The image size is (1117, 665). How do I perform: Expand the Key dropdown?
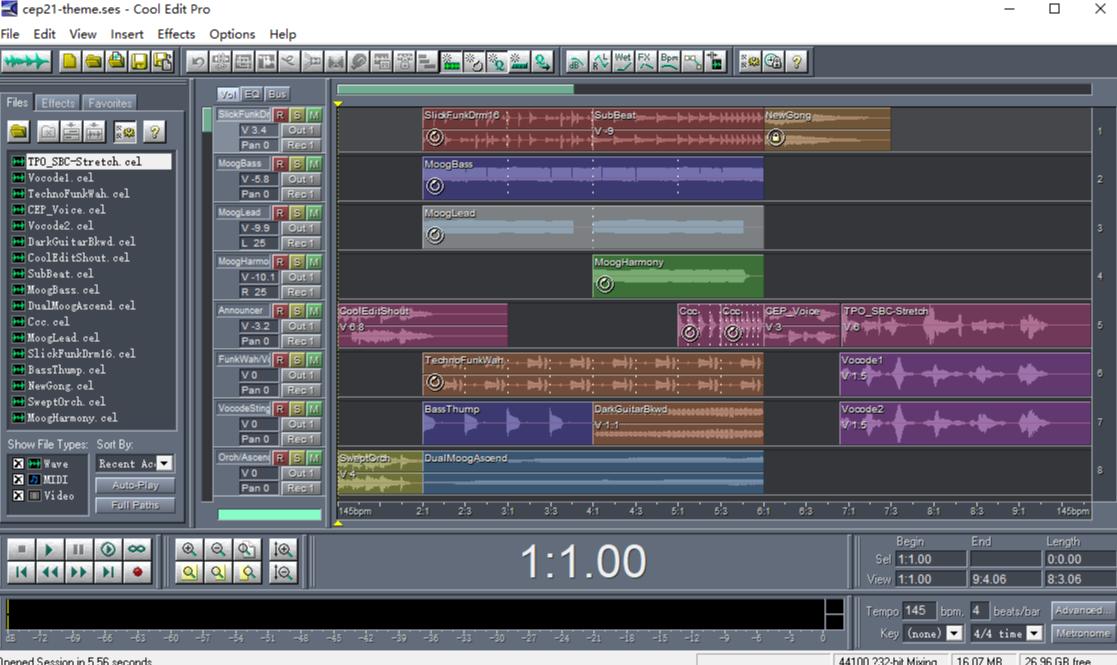[x=953, y=634]
